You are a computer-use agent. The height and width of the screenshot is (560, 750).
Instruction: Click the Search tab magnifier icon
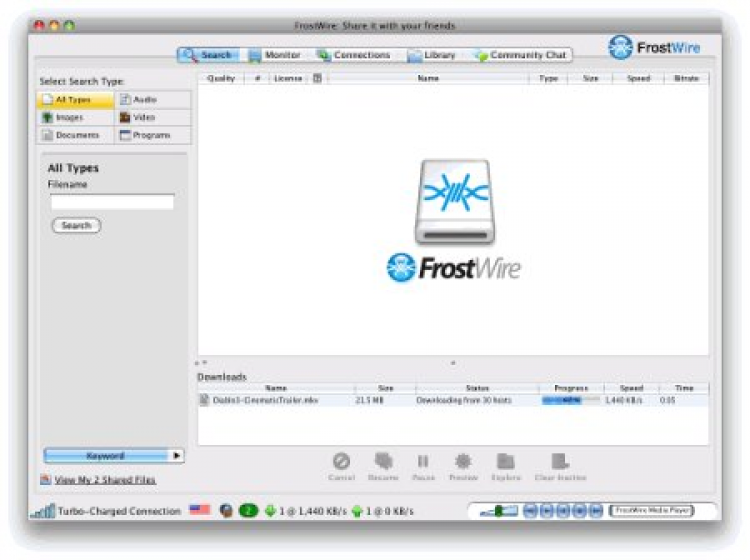click(189, 55)
